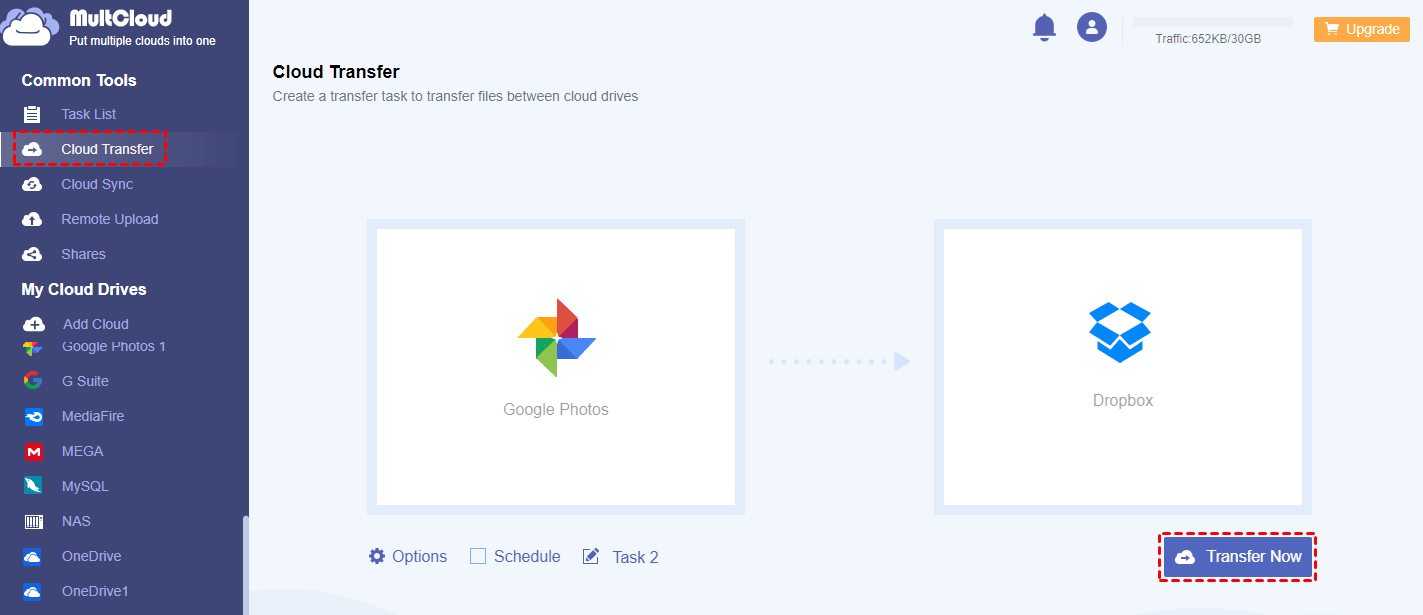Open Shares menu item
This screenshot has width=1423, height=615.
[83, 254]
